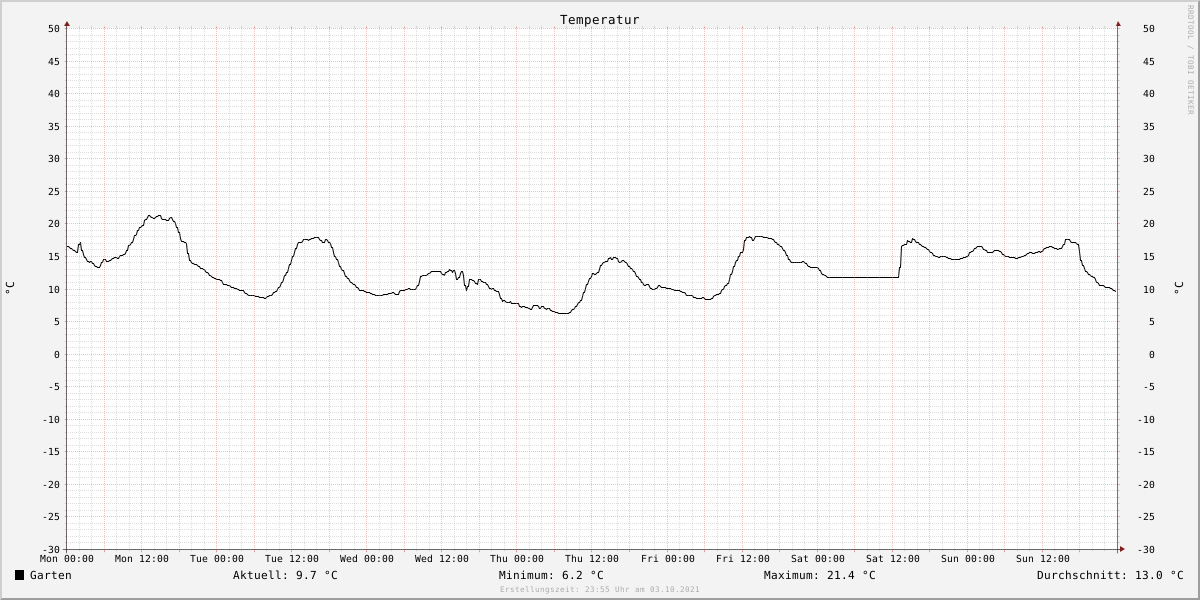
Task: Click the Minimum: 6.2 °C value
Action: 551,575
